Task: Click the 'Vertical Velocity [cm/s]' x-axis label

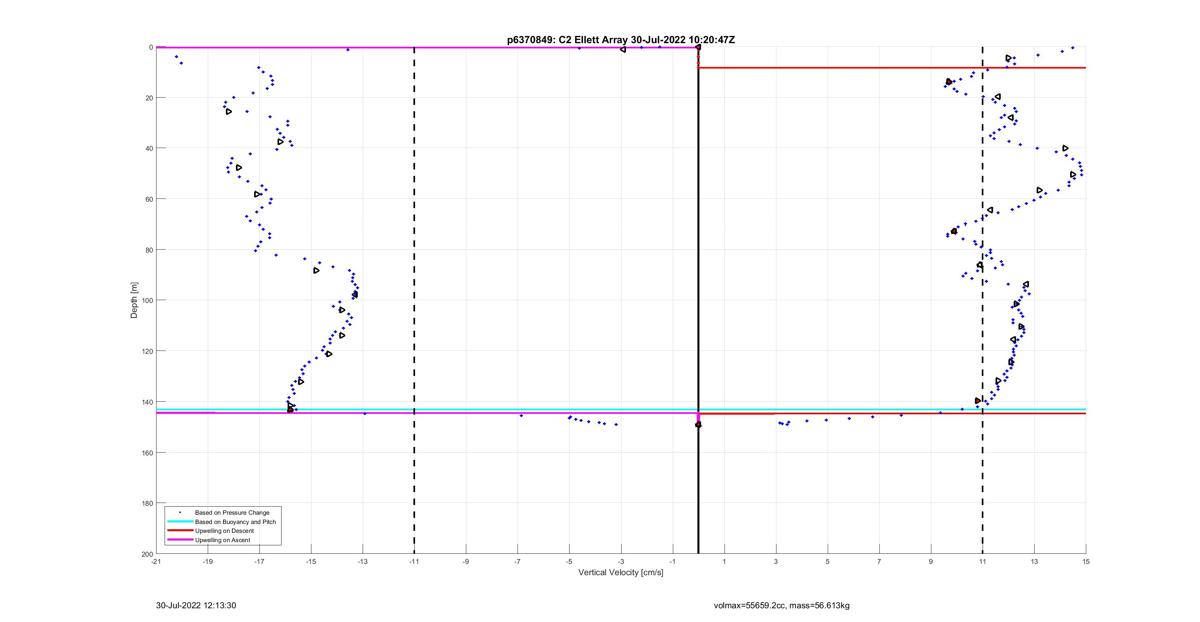Action: pos(621,572)
